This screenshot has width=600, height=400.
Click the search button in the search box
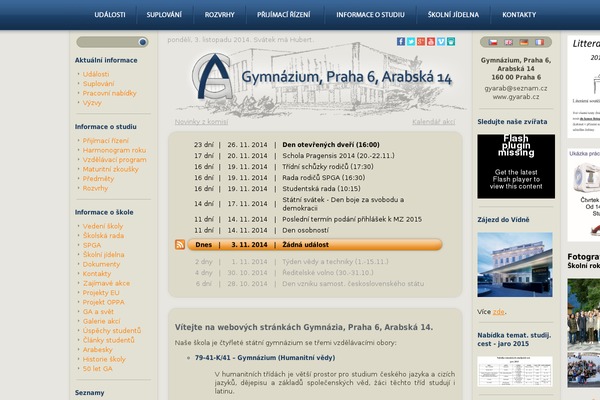point(143,42)
